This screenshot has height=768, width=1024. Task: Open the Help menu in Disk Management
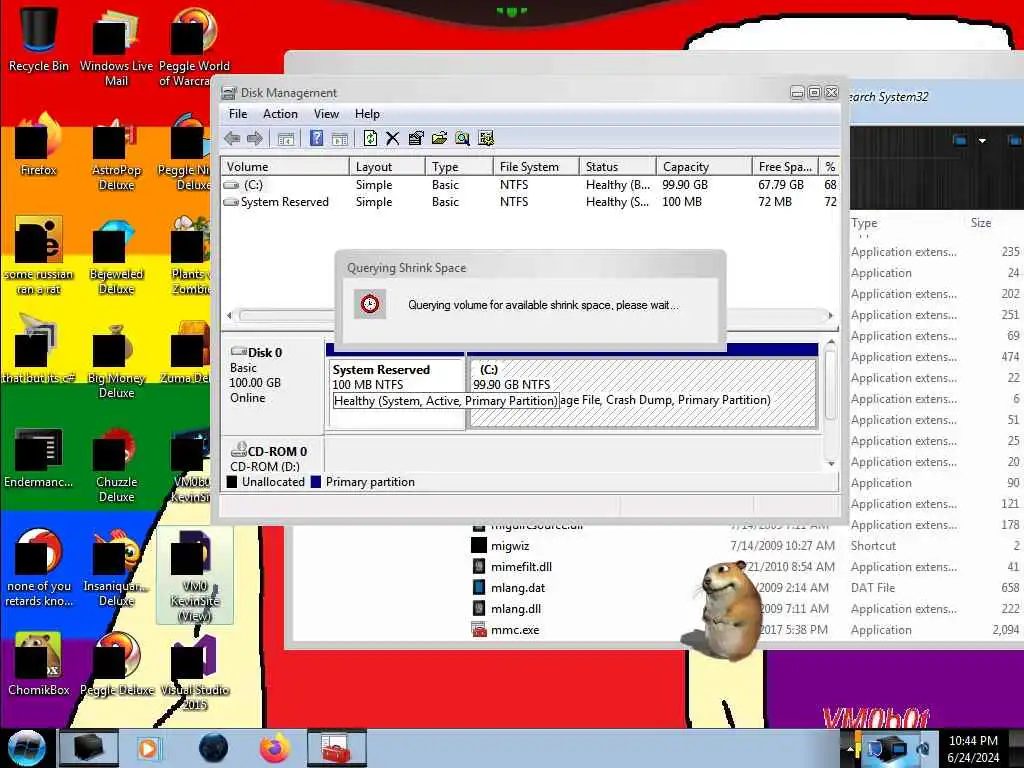(x=367, y=114)
